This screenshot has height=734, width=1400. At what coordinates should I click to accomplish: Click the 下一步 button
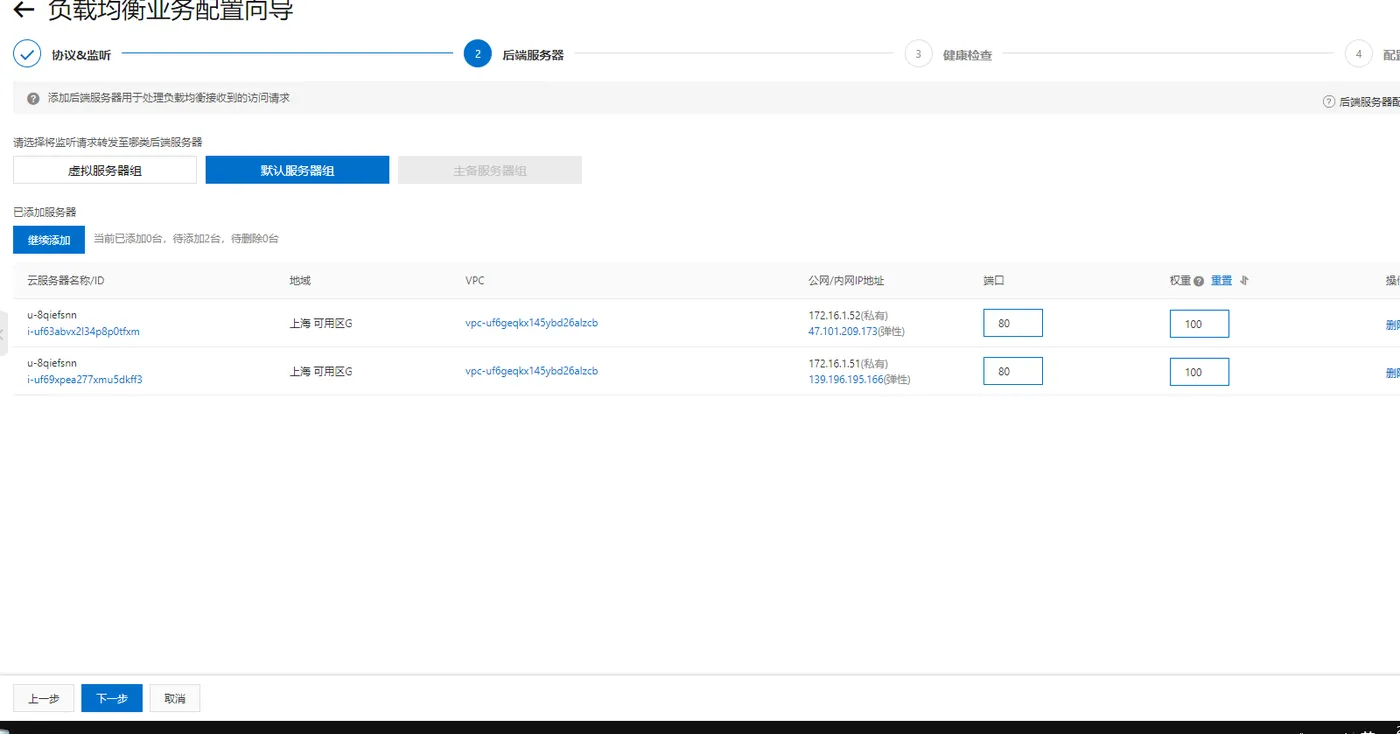(112, 698)
